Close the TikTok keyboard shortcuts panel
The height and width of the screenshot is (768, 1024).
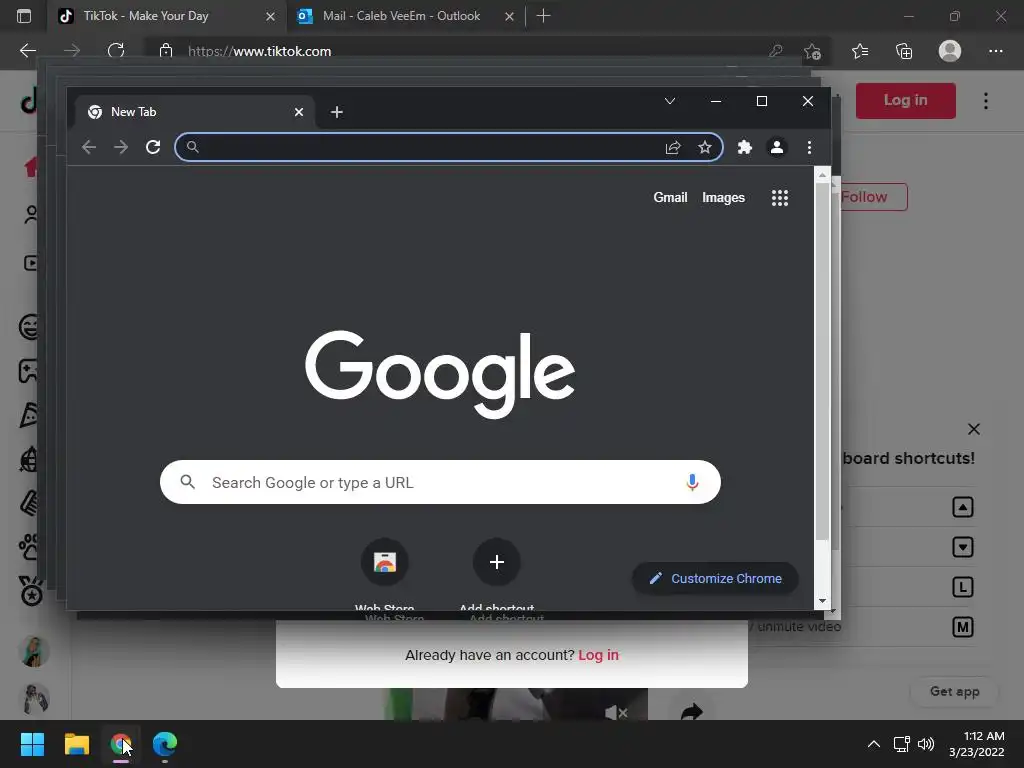tap(974, 429)
